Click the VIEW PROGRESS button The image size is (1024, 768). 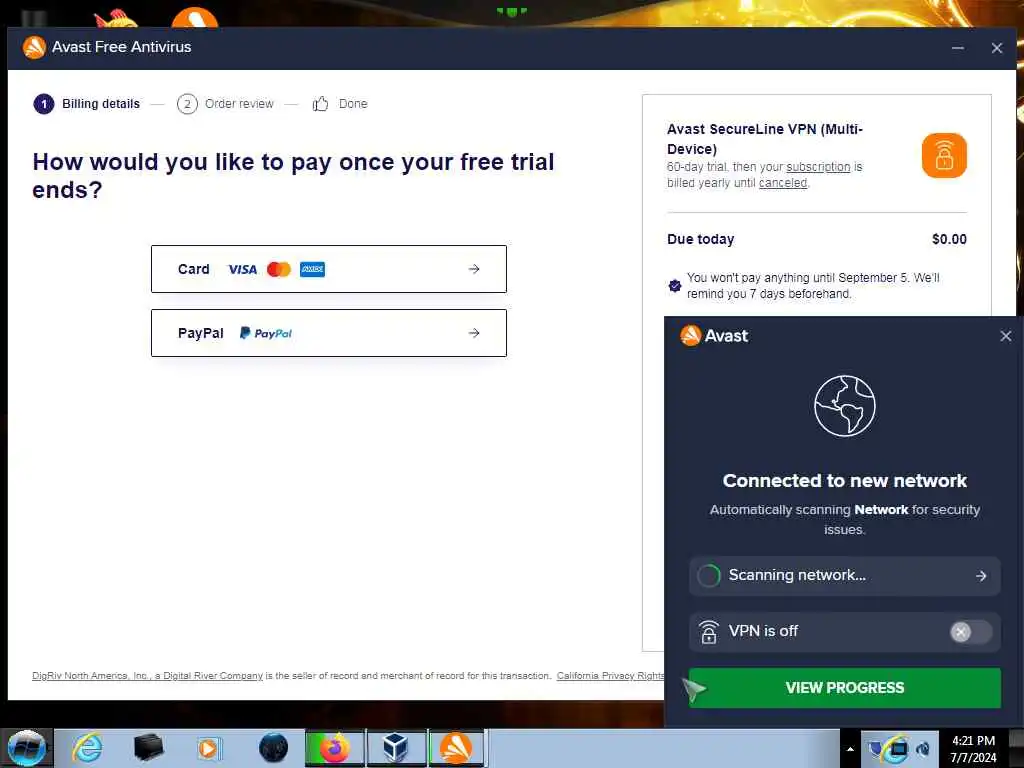(844, 688)
